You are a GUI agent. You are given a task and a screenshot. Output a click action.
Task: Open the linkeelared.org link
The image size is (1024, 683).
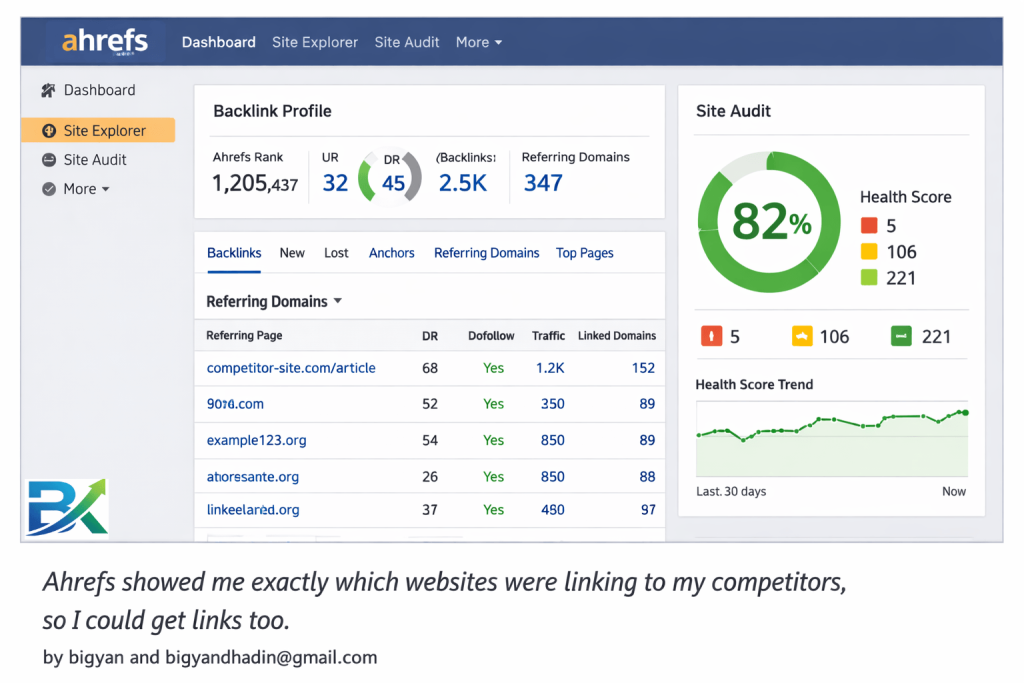click(253, 509)
